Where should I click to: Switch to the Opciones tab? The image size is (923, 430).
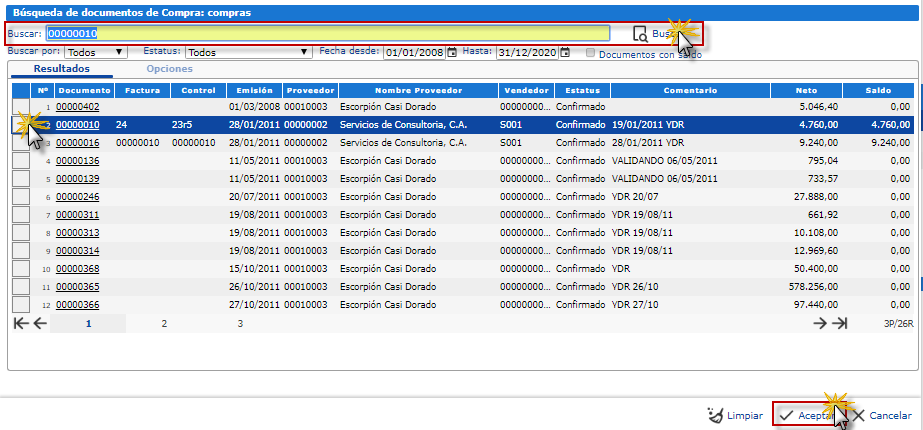169,69
